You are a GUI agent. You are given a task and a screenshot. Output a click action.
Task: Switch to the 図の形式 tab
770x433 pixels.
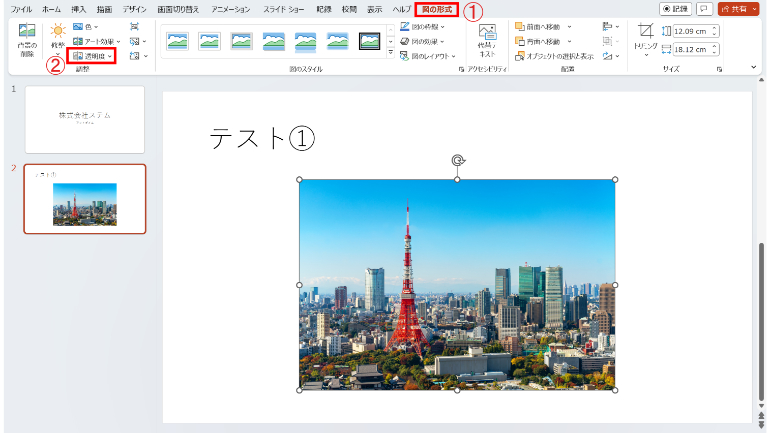(435, 8)
